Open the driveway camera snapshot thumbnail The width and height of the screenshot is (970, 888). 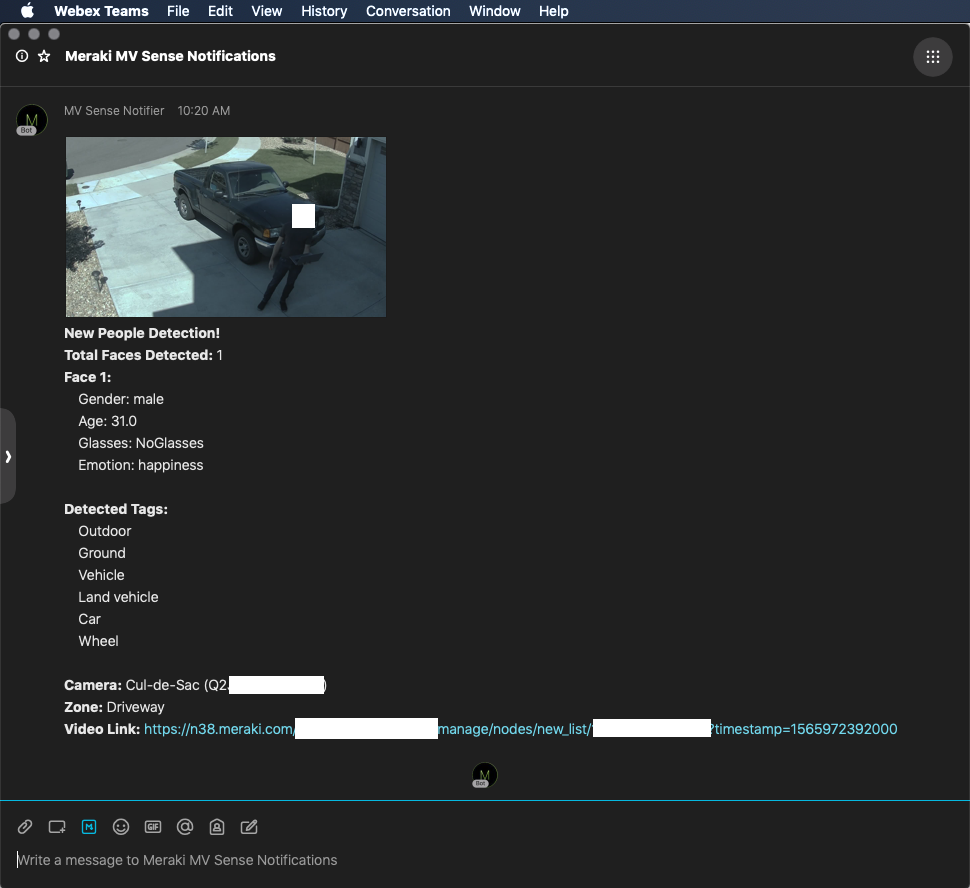(x=226, y=227)
